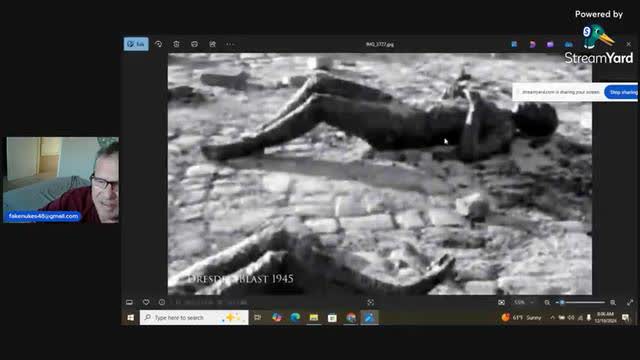Focus the 'Type here to search' box
Screen dimensions: 640x360
click(x=194, y=318)
